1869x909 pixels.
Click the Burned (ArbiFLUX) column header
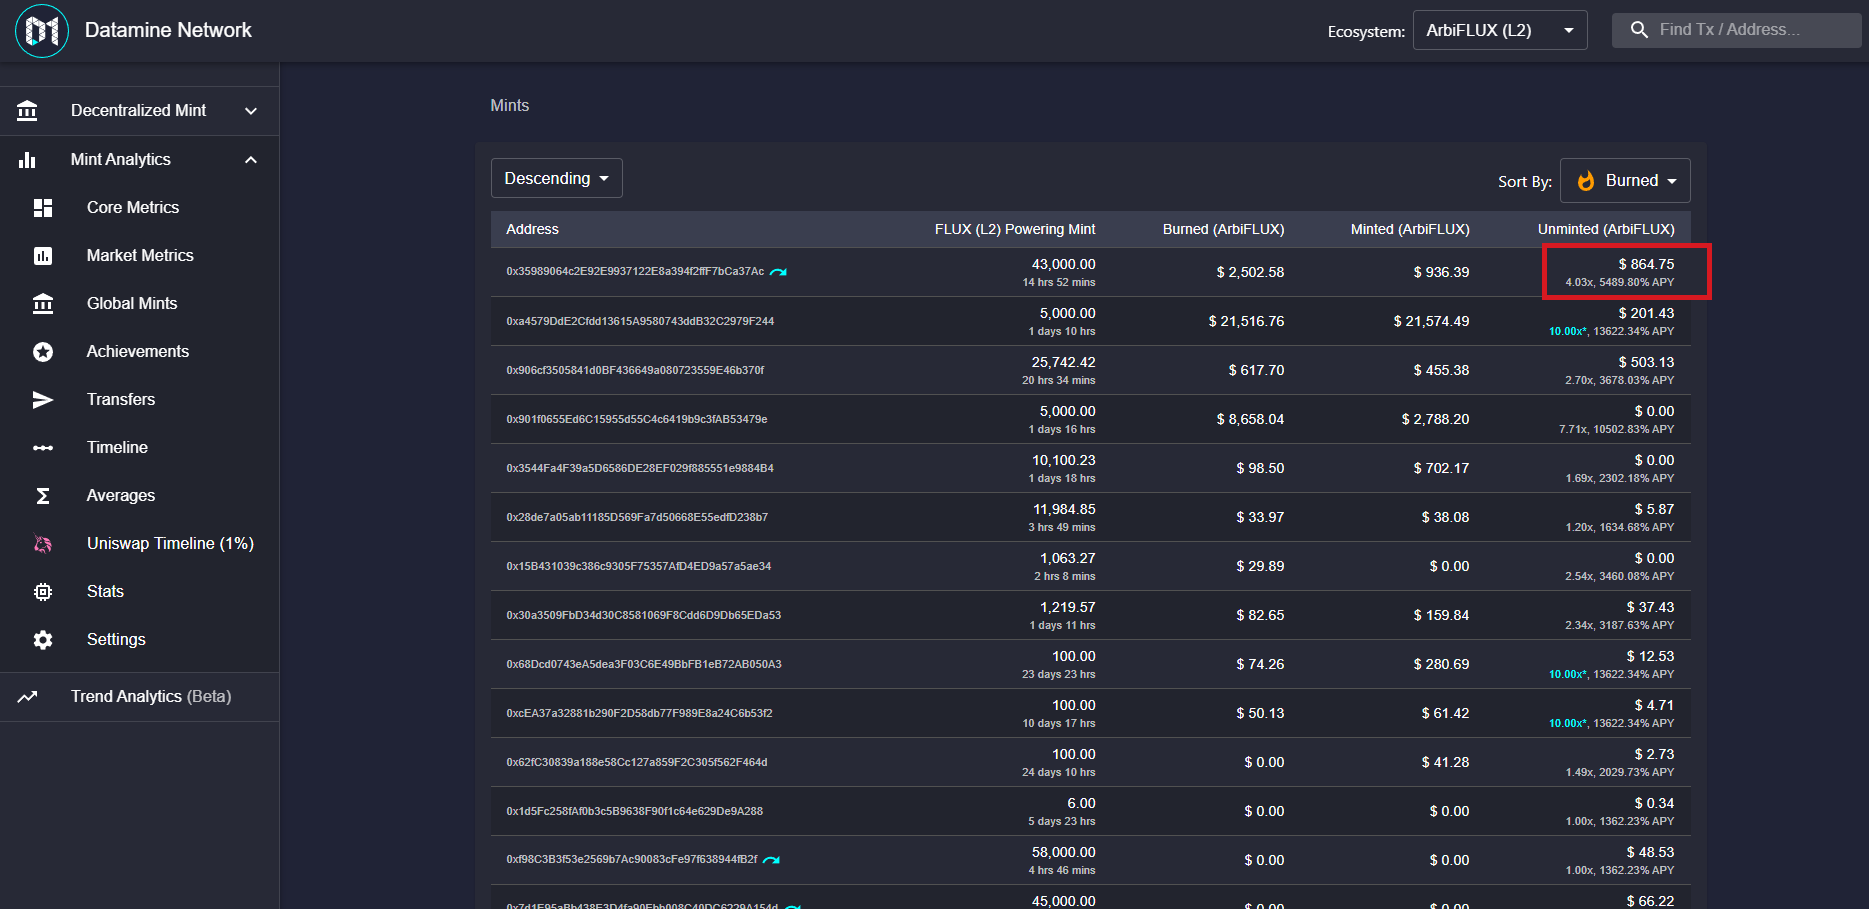click(1224, 229)
